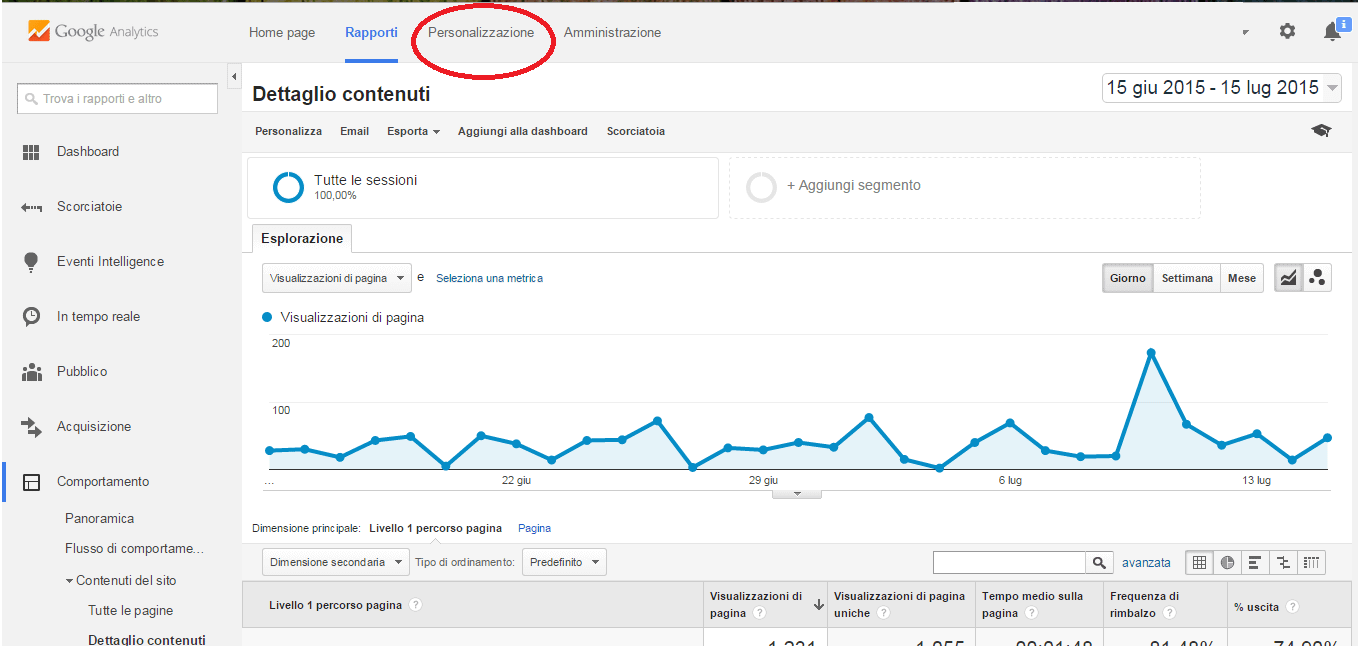Open Visualizzazioni di pagina metric dropdown
Viewport: 1358px width, 646px height.
pyautogui.click(x=337, y=278)
